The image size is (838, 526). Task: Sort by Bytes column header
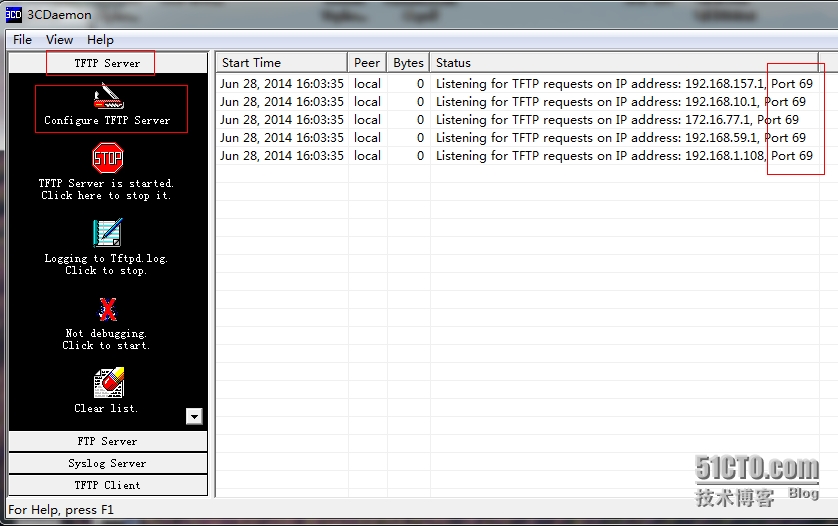tap(408, 63)
